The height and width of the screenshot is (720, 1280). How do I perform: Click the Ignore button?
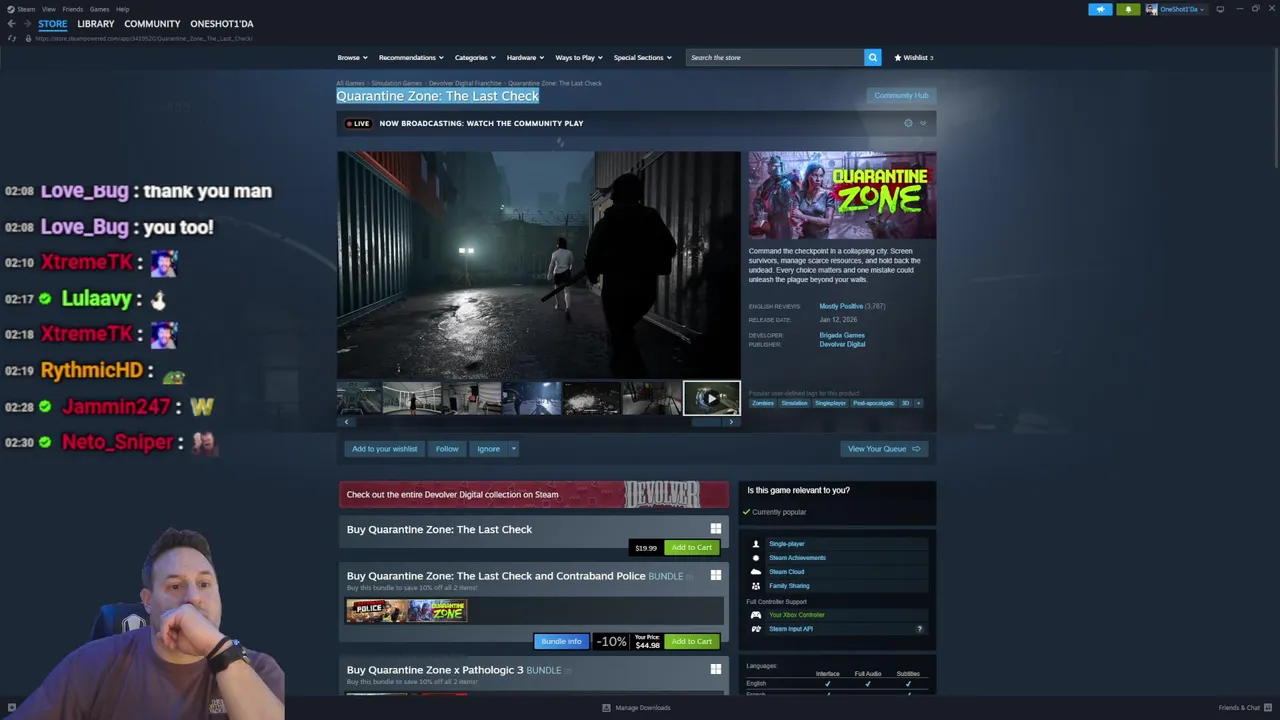(x=488, y=449)
